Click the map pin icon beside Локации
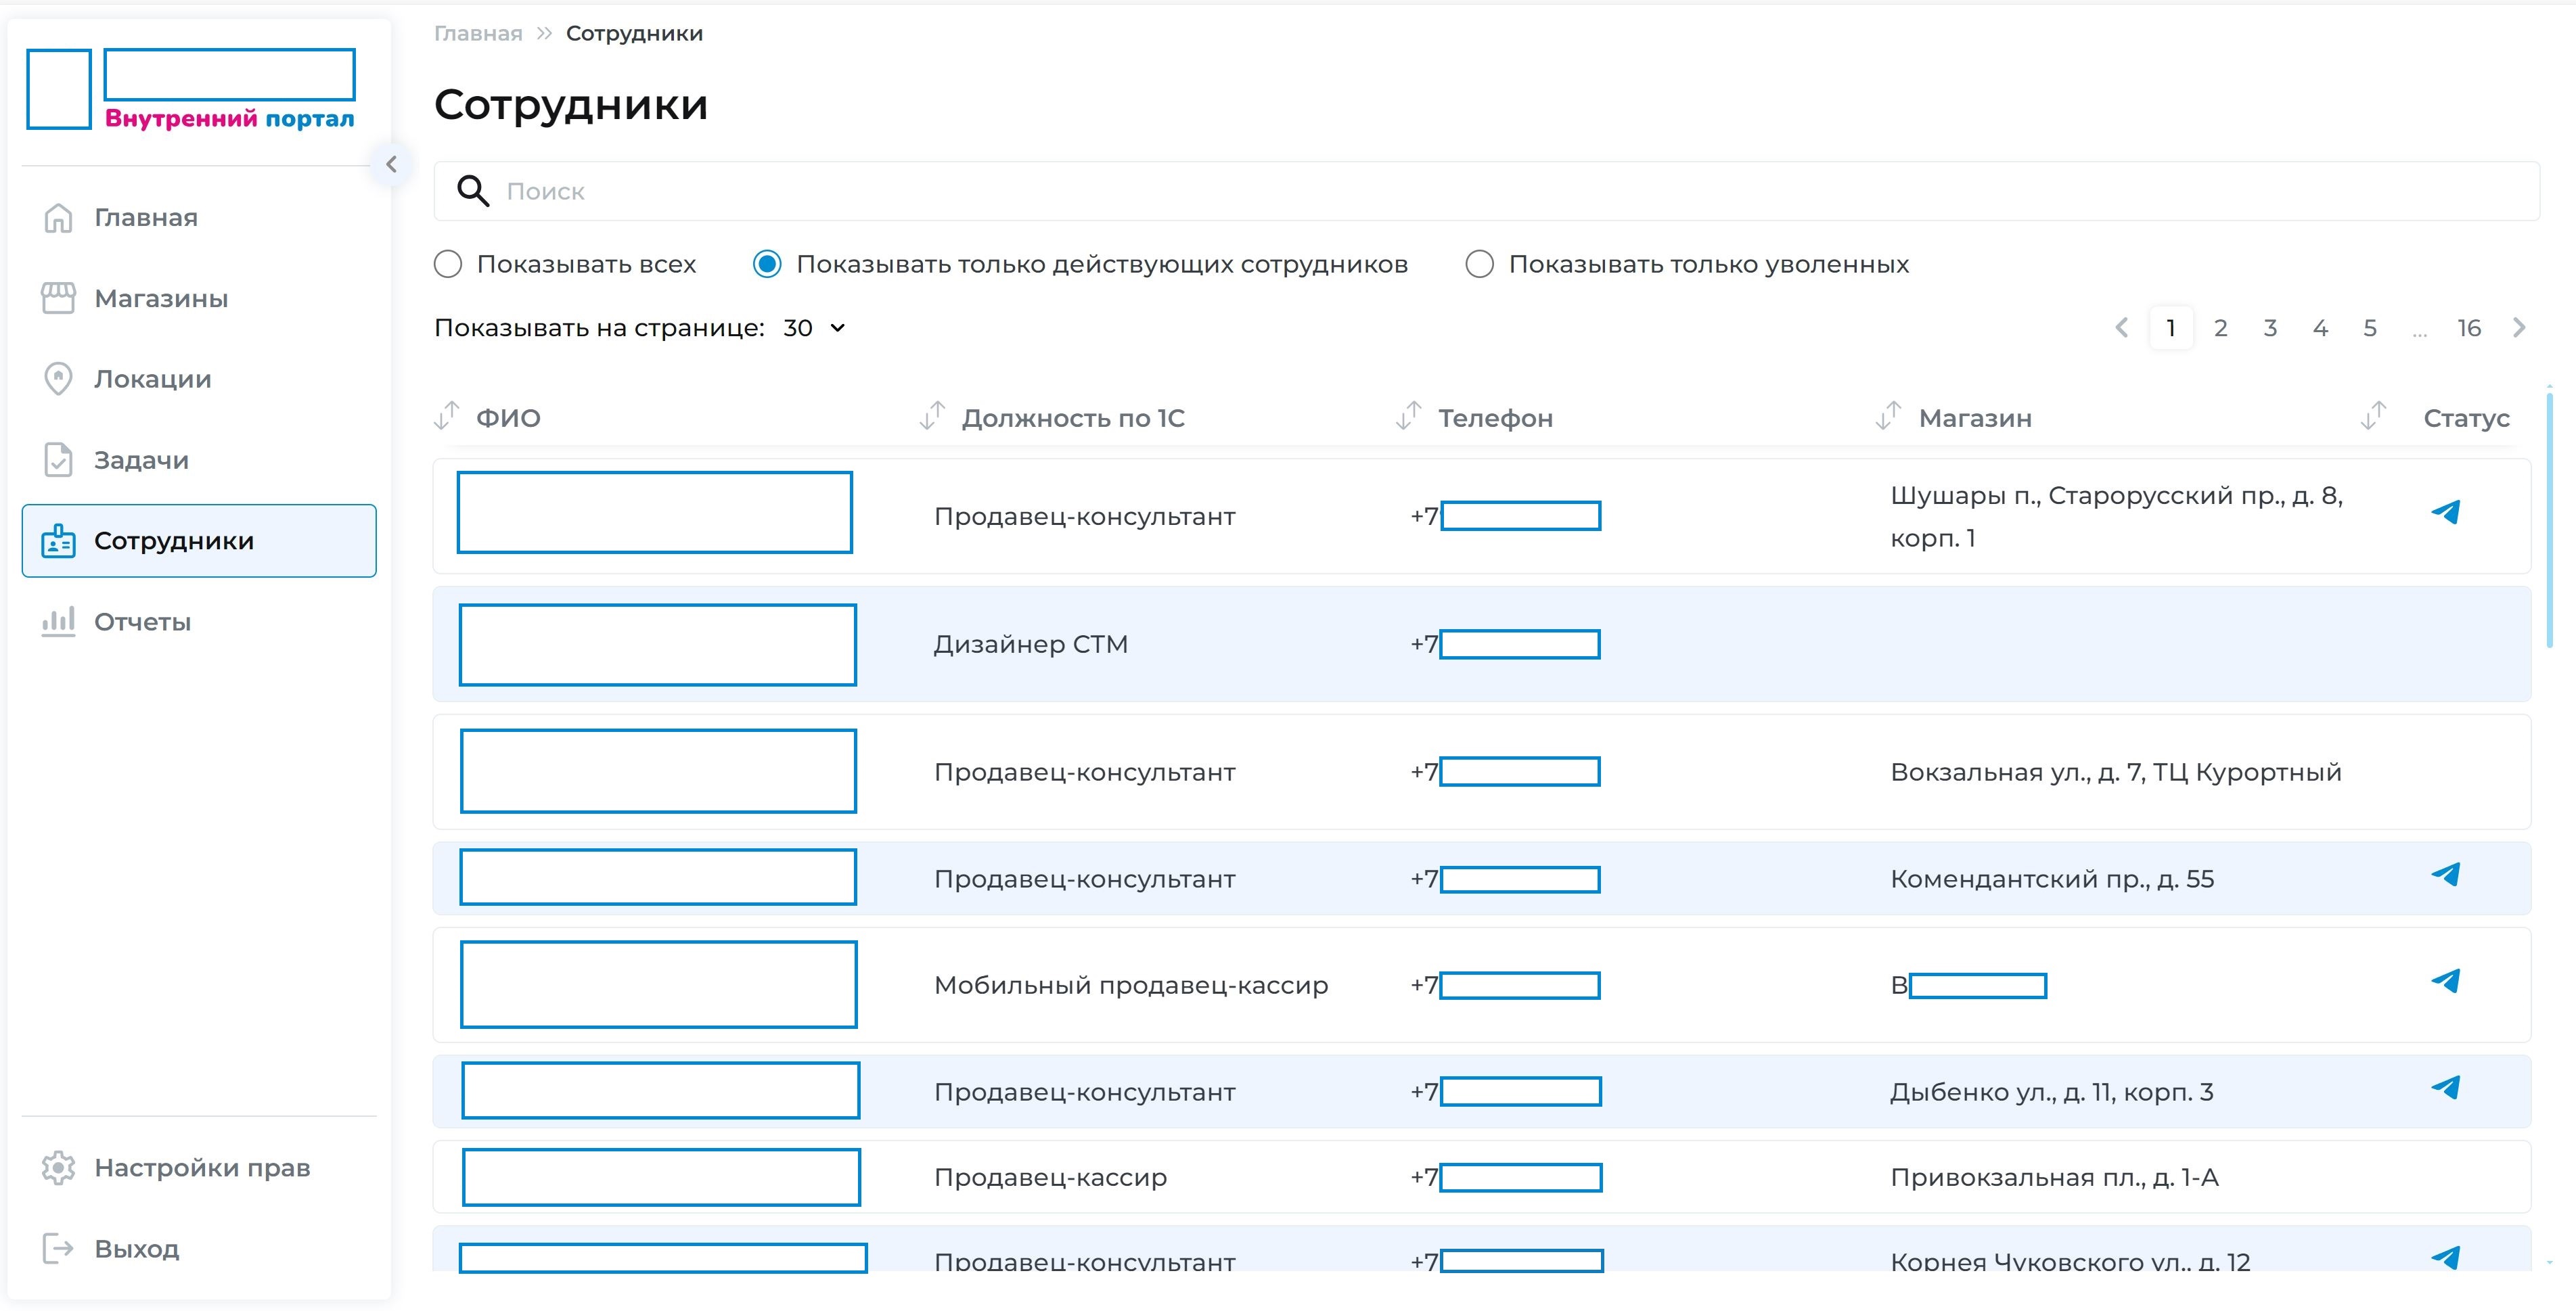Viewport: 2576px width, 1311px height. 58,379
